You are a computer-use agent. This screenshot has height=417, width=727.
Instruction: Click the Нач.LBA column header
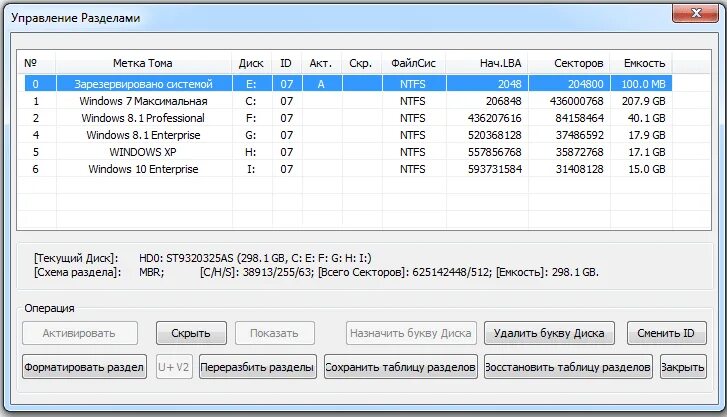[487, 63]
